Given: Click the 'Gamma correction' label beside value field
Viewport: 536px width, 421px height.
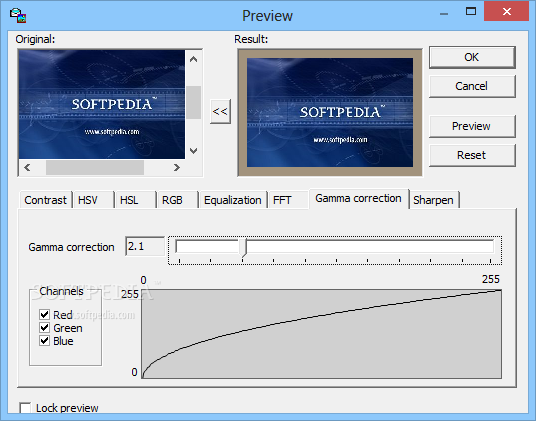Looking at the screenshot, I should pos(71,247).
